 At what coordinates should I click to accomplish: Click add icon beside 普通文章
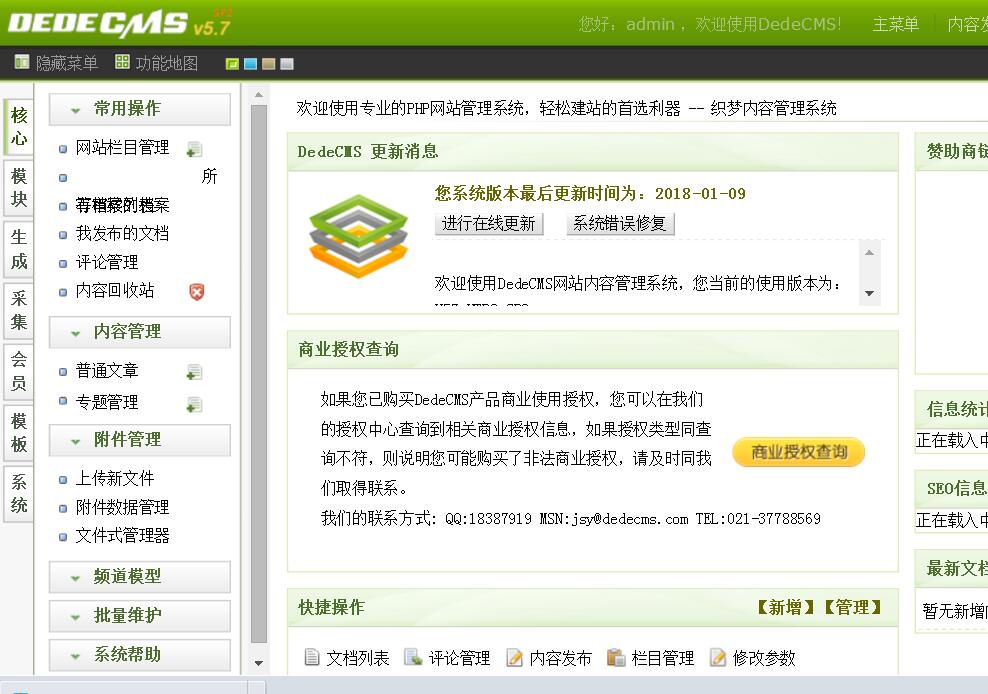195,373
